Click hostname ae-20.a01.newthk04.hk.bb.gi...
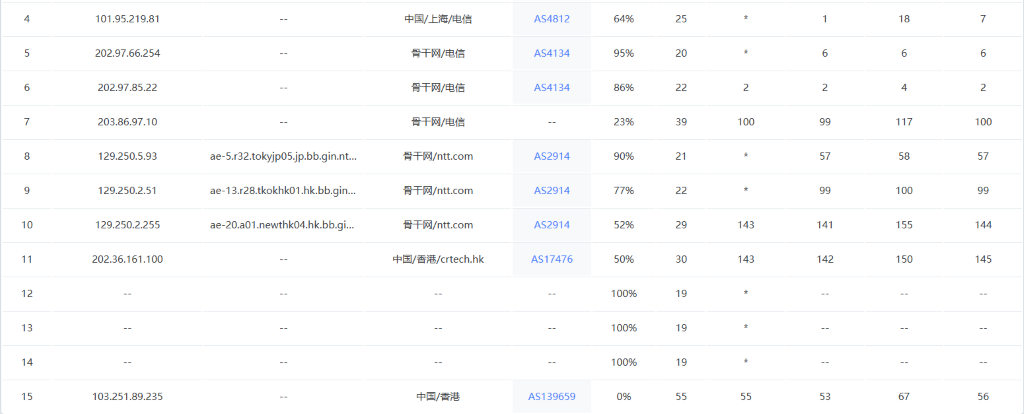The height and width of the screenshot is (414, 1024). pos(283,225)
